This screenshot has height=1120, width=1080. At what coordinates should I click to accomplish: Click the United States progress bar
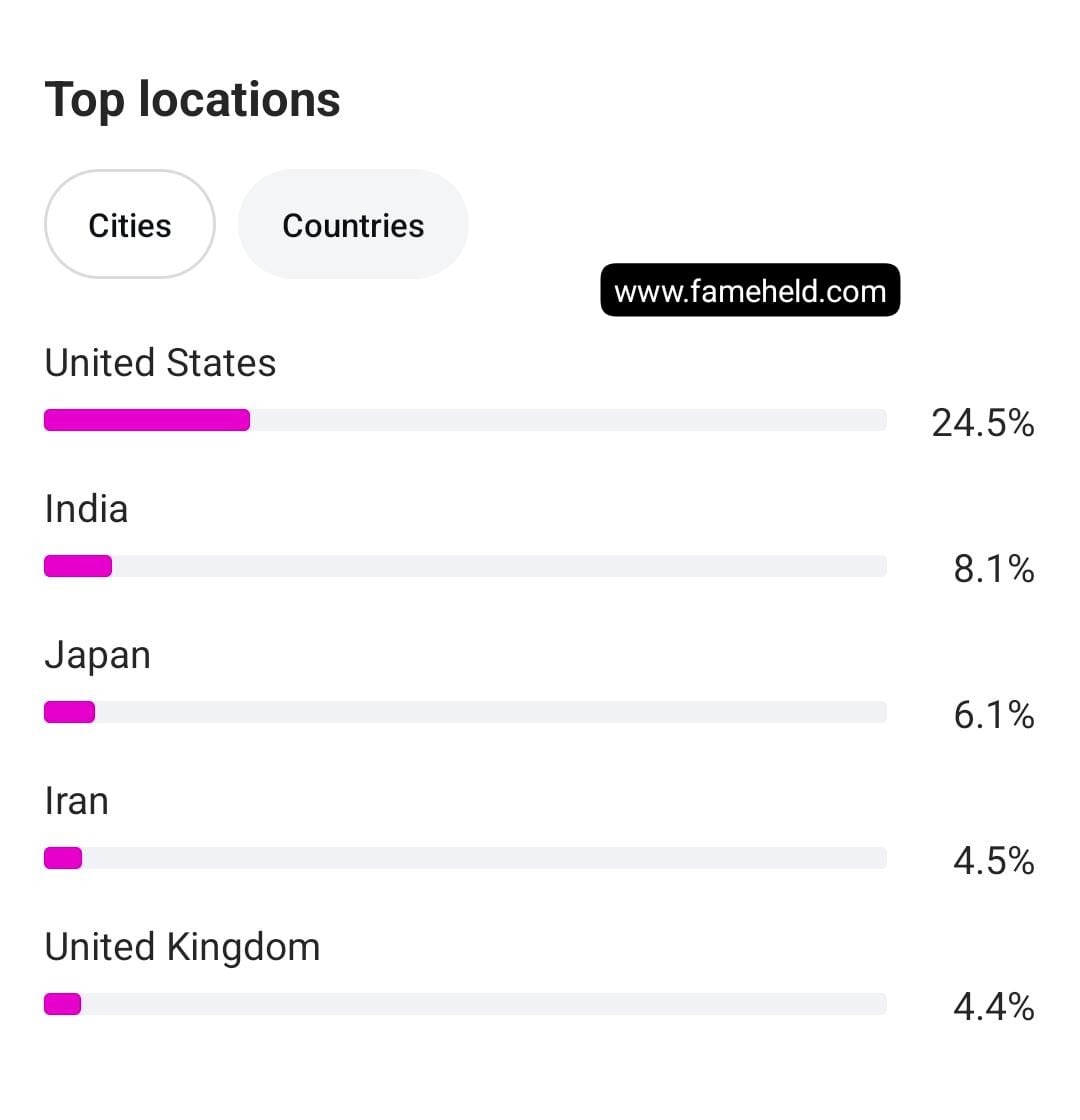[x=465, y=420]
